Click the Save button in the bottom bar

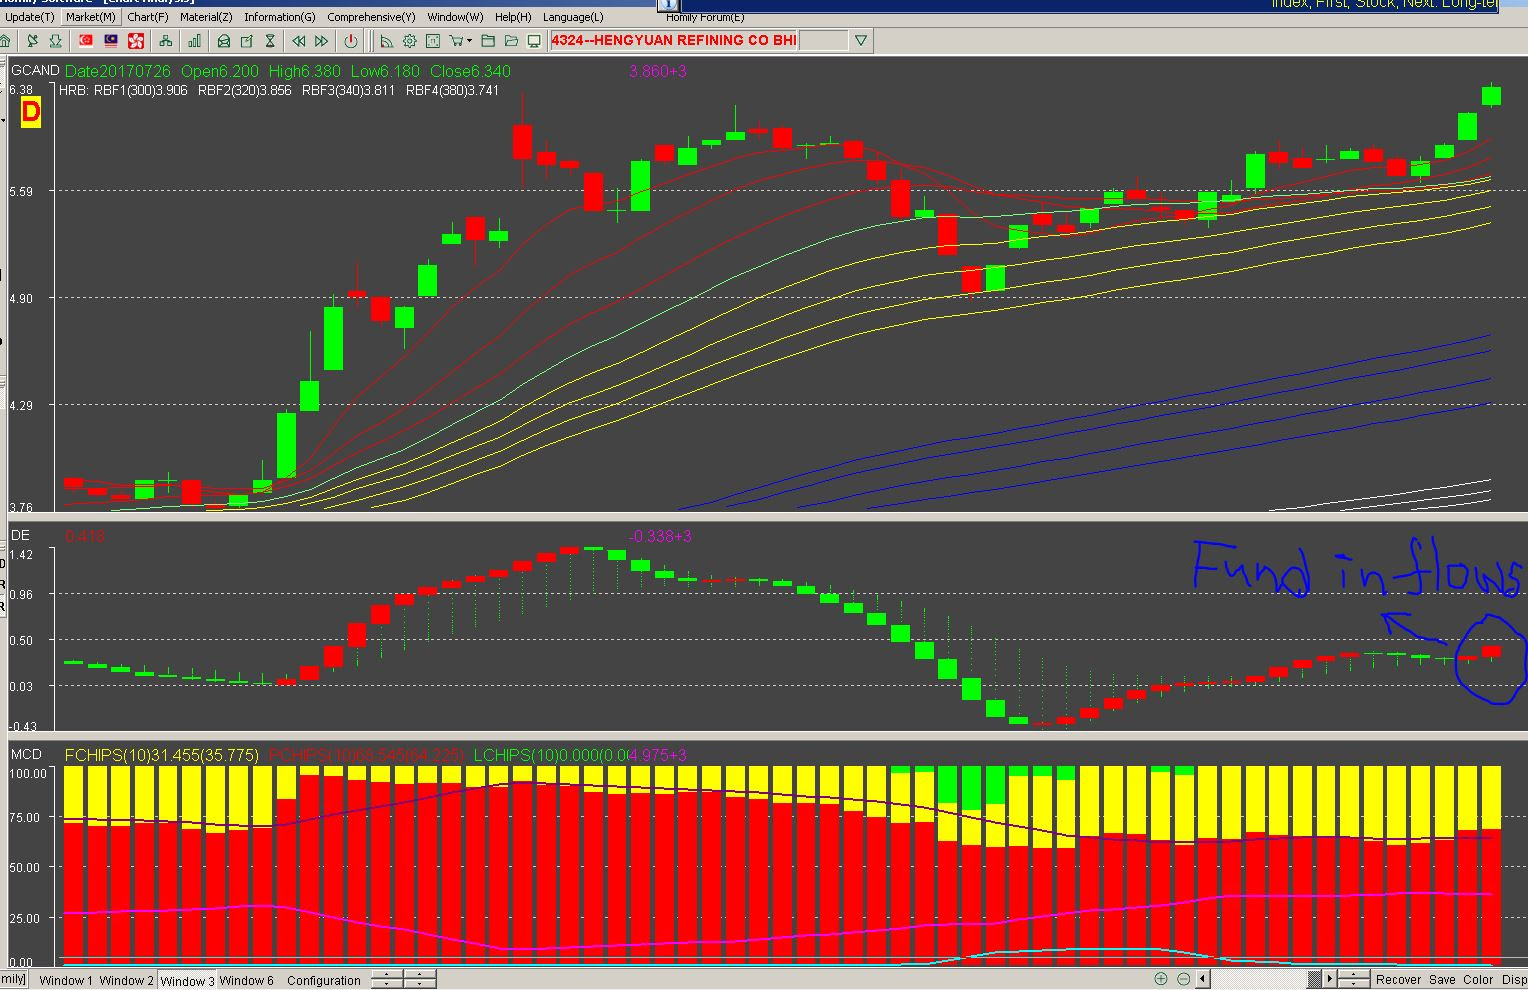coord(1442,979)
